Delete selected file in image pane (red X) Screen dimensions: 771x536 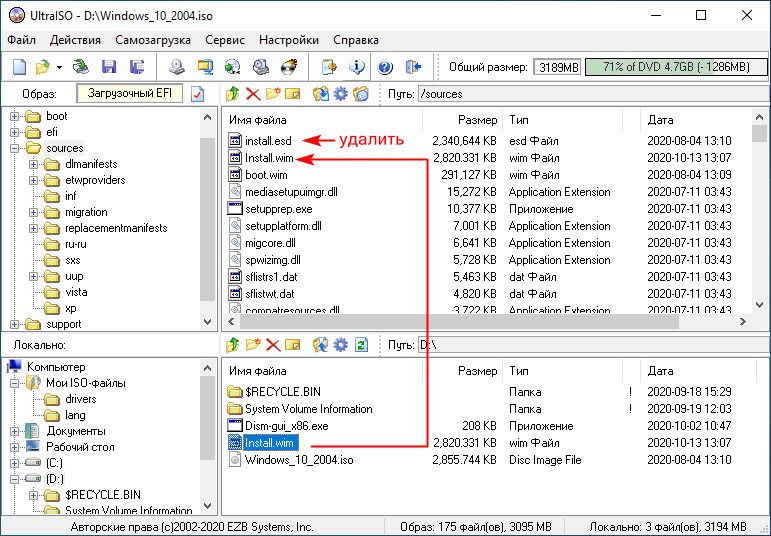253,93
